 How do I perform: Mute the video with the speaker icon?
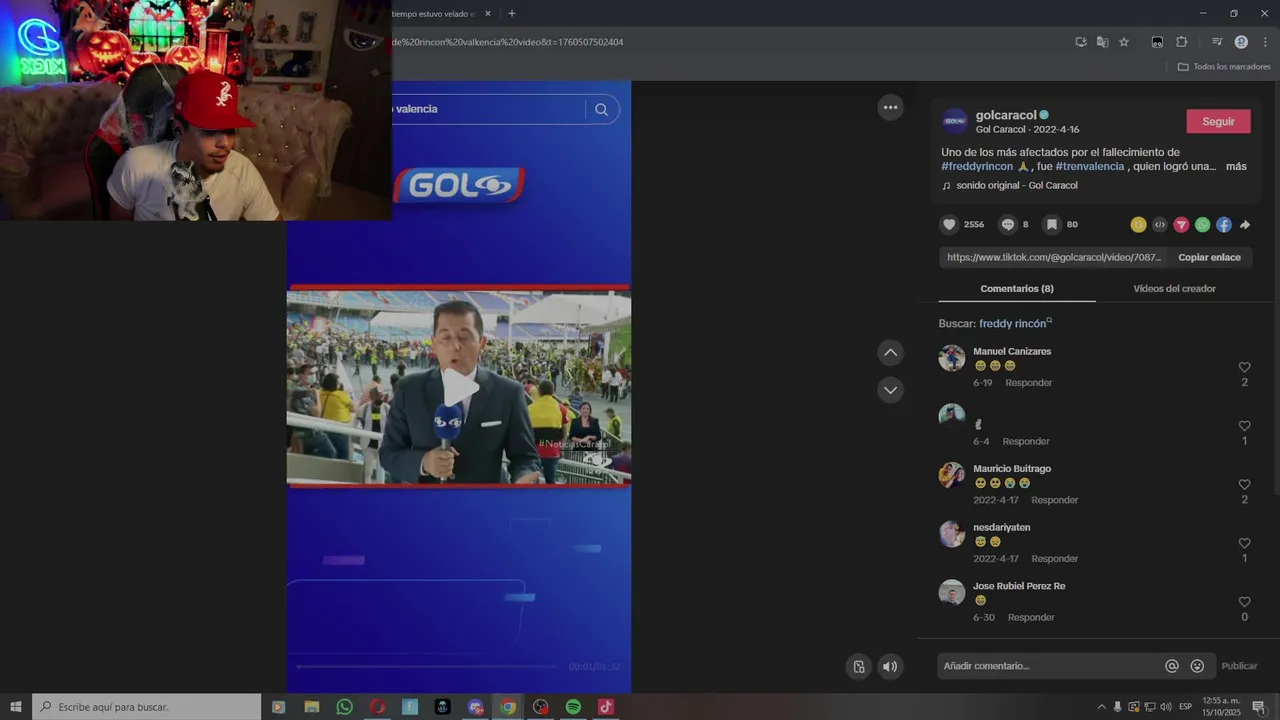pyautogui.click(x=890, y=667)
